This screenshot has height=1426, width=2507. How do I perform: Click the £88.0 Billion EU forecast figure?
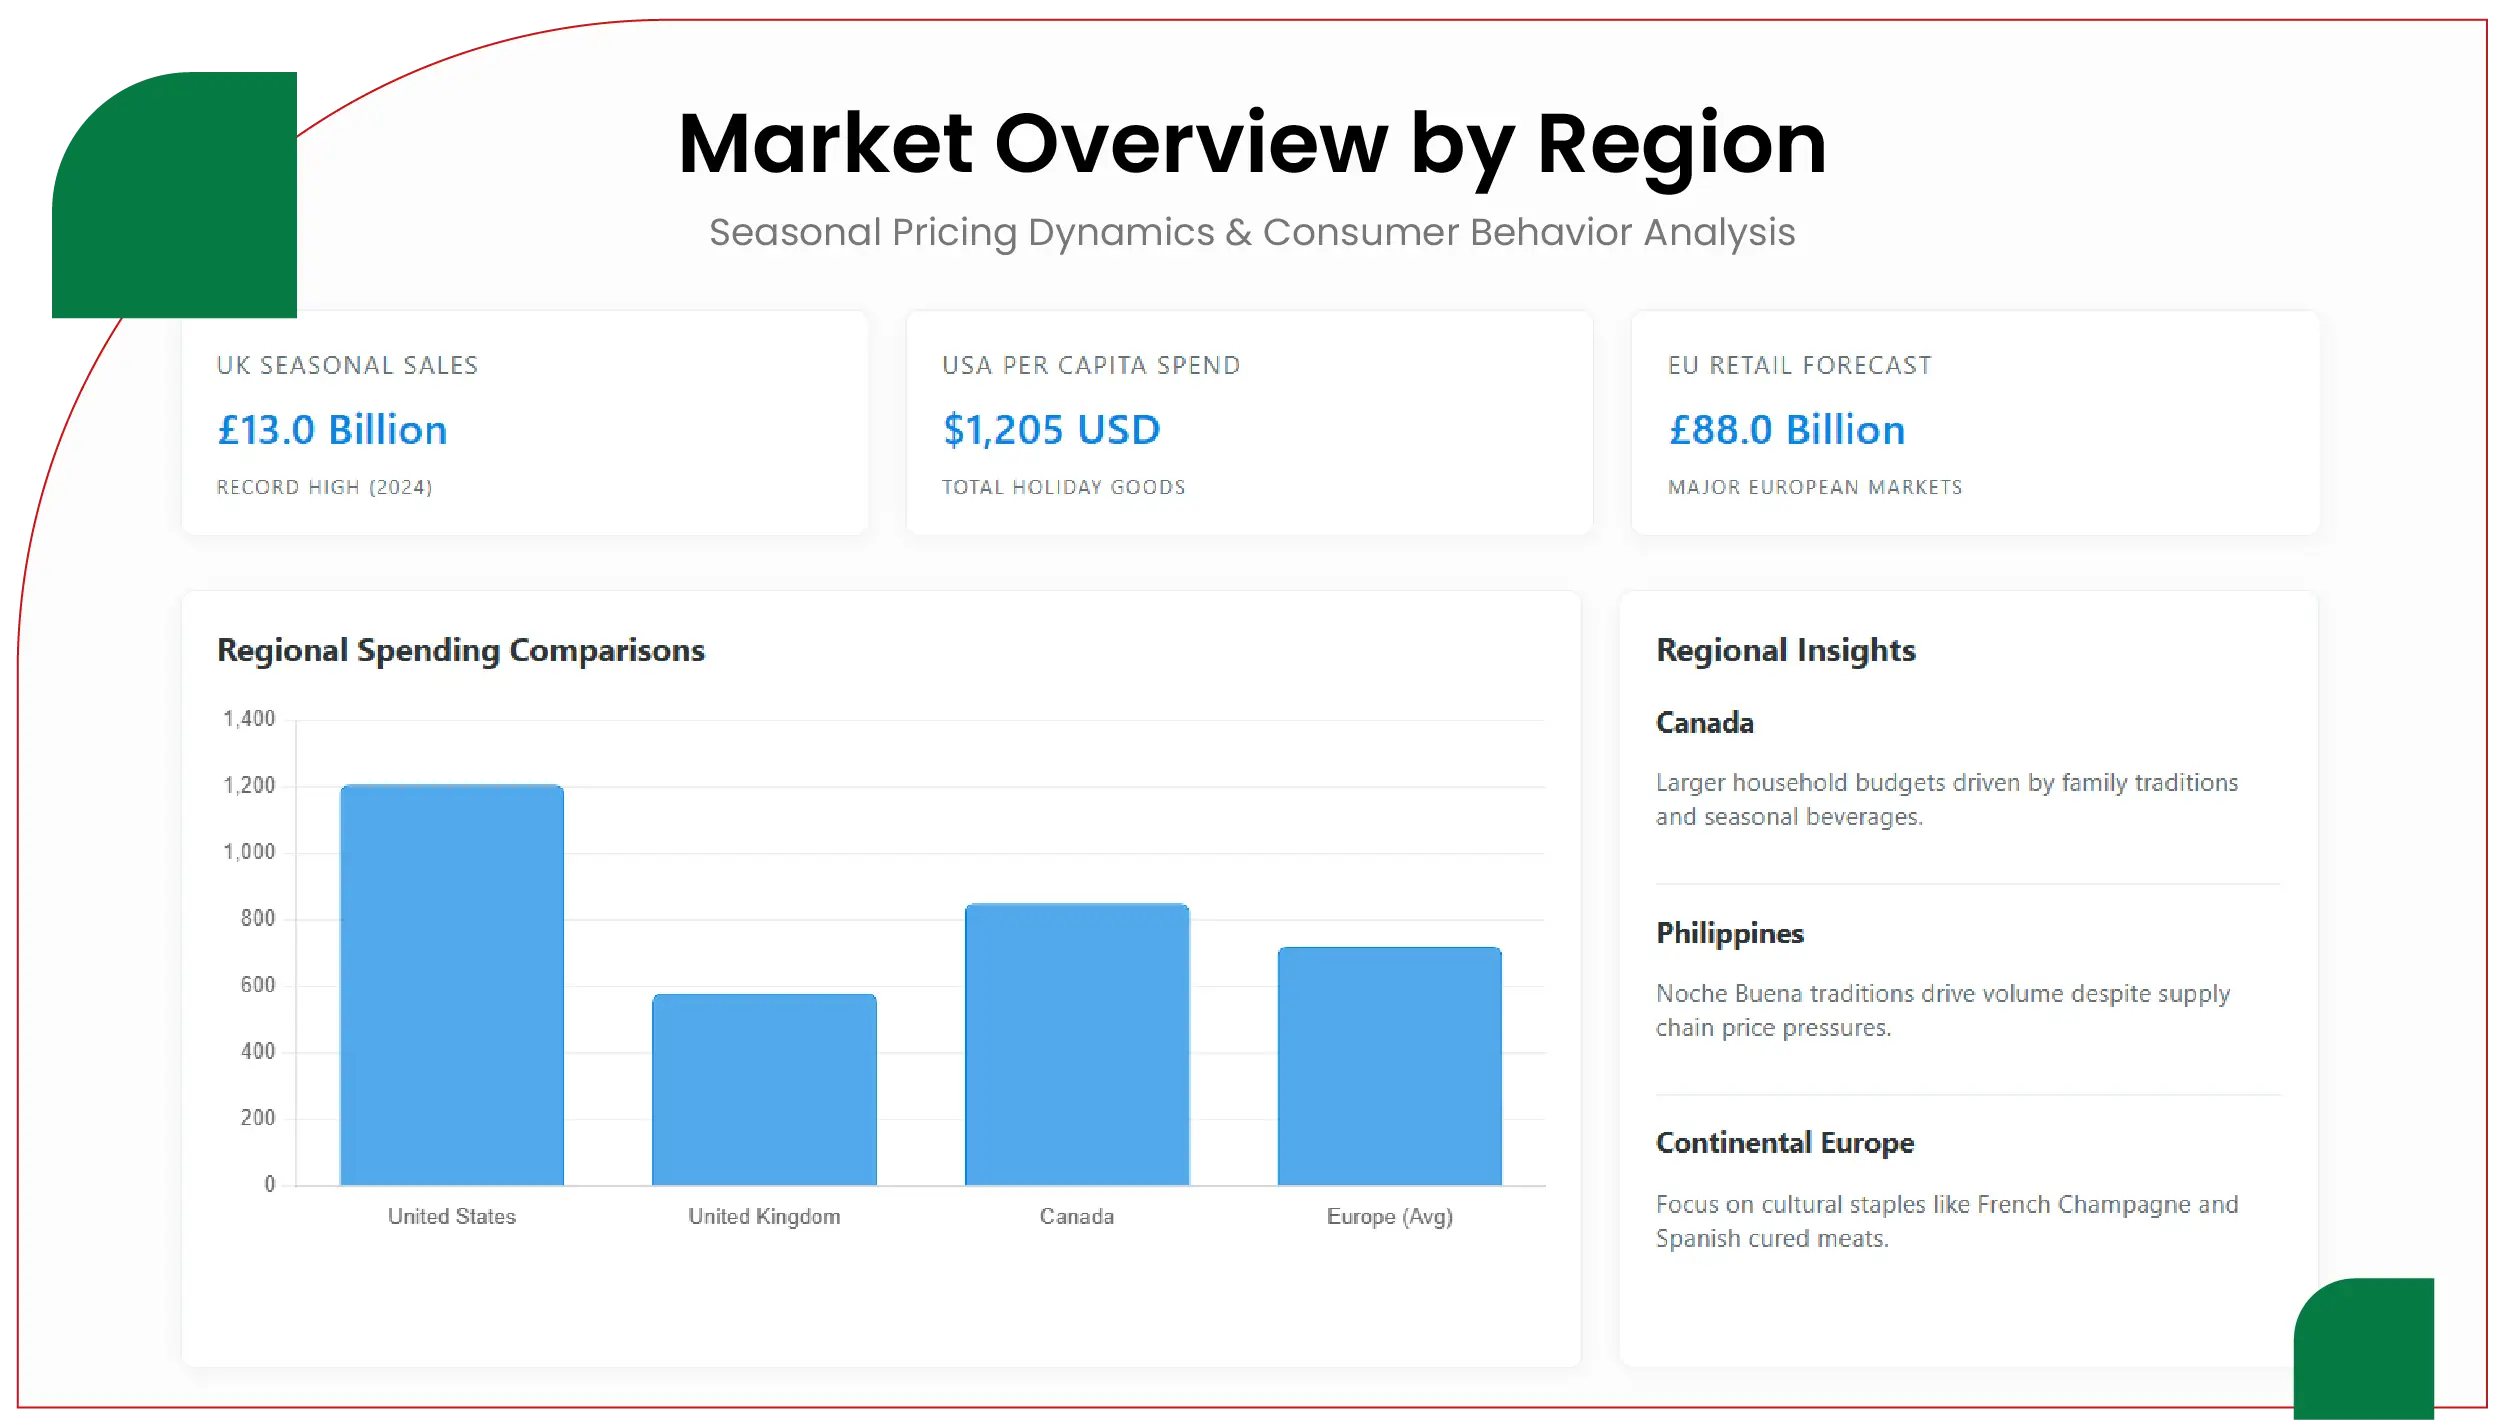tap(1786, 429)
